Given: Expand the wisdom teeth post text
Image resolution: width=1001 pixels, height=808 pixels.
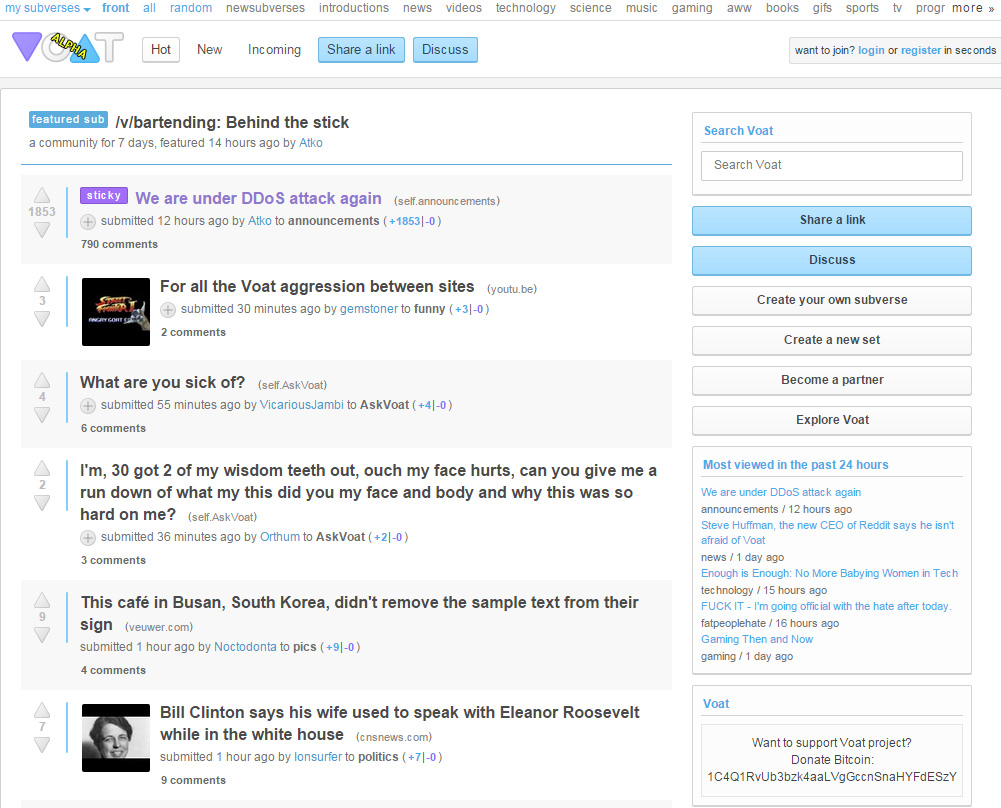Looking at the screenshot, I should (x=88, y=537).
